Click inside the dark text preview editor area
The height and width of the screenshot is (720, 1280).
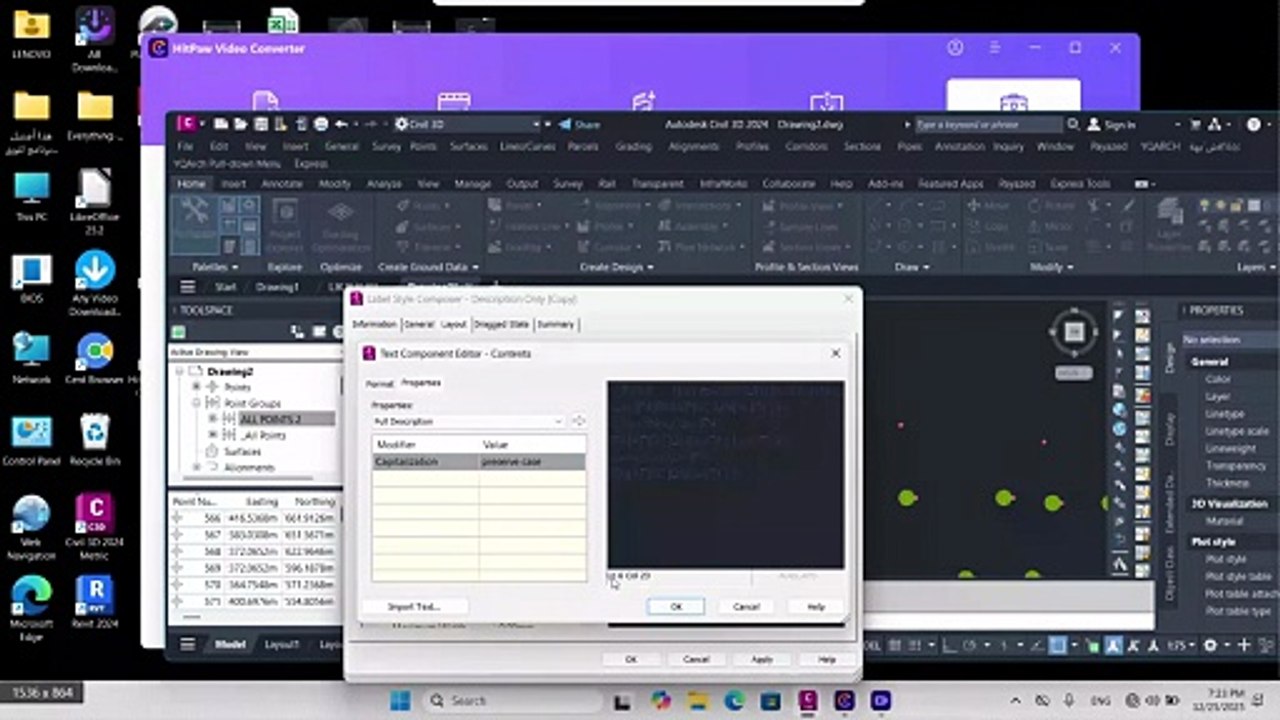pyautogui.click(x=725, y=474)
